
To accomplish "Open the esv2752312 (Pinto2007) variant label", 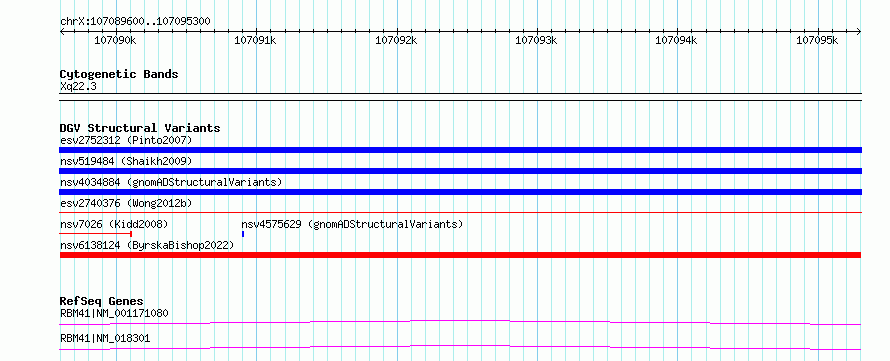I will coord(126,140).
